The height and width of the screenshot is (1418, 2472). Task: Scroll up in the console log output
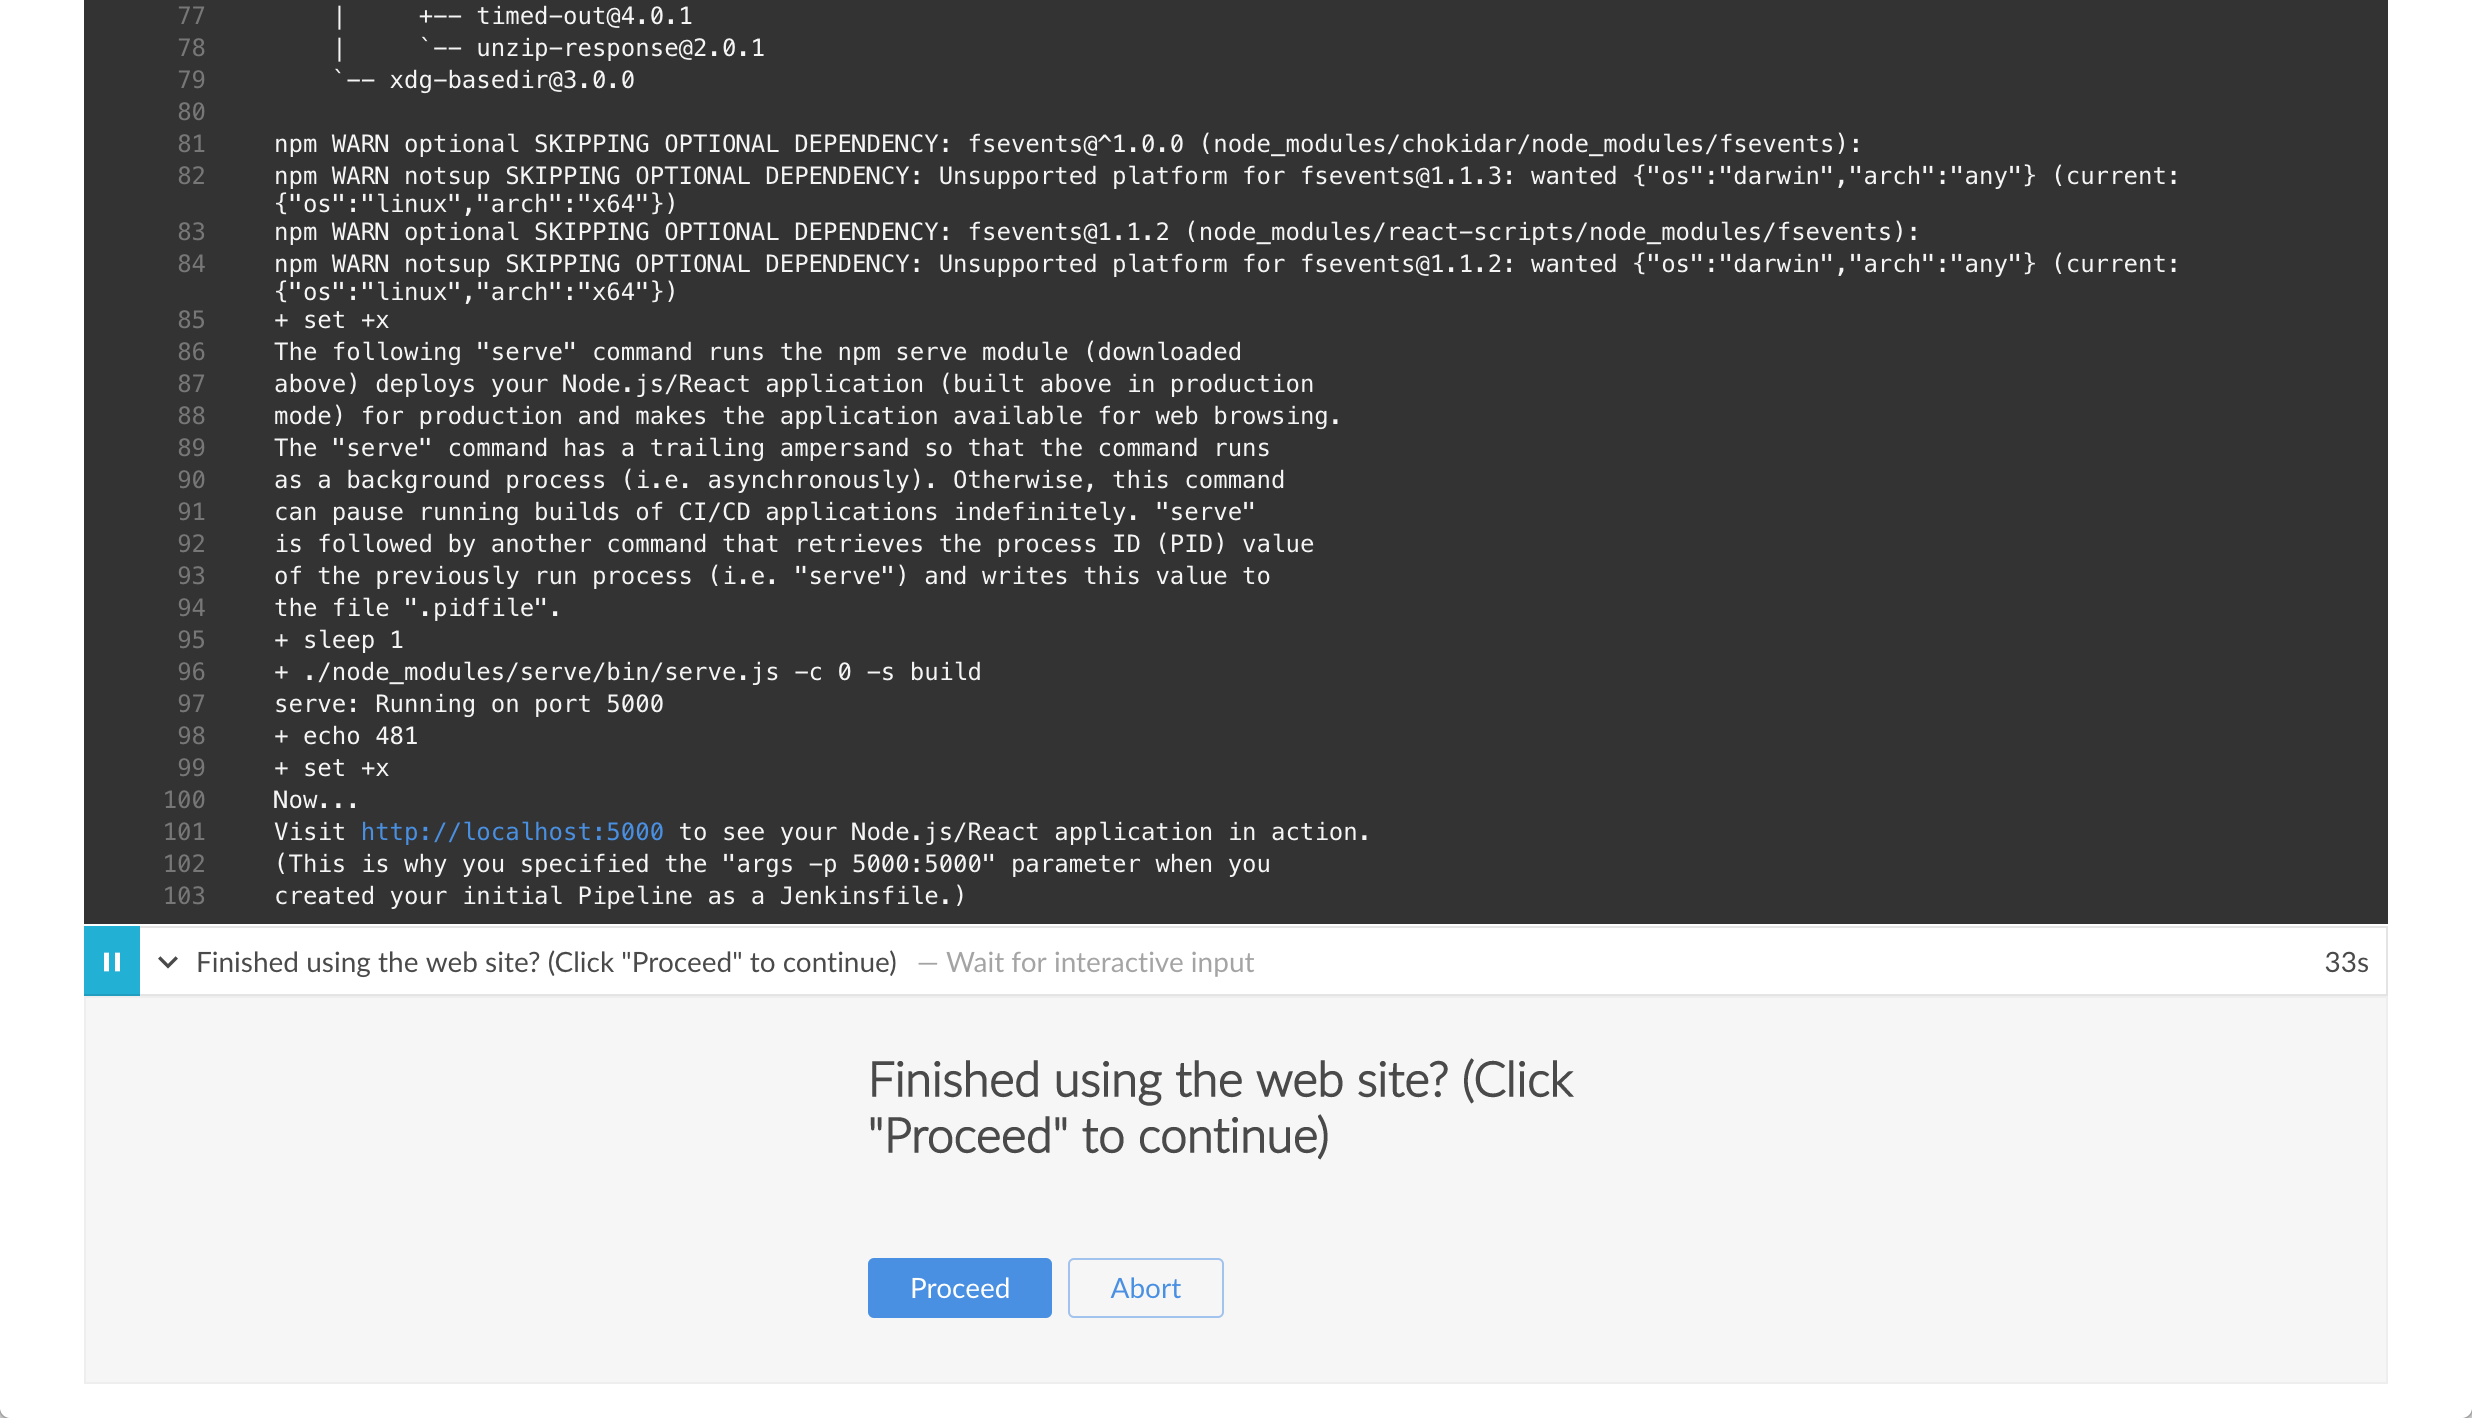(x=1236, y=17)
